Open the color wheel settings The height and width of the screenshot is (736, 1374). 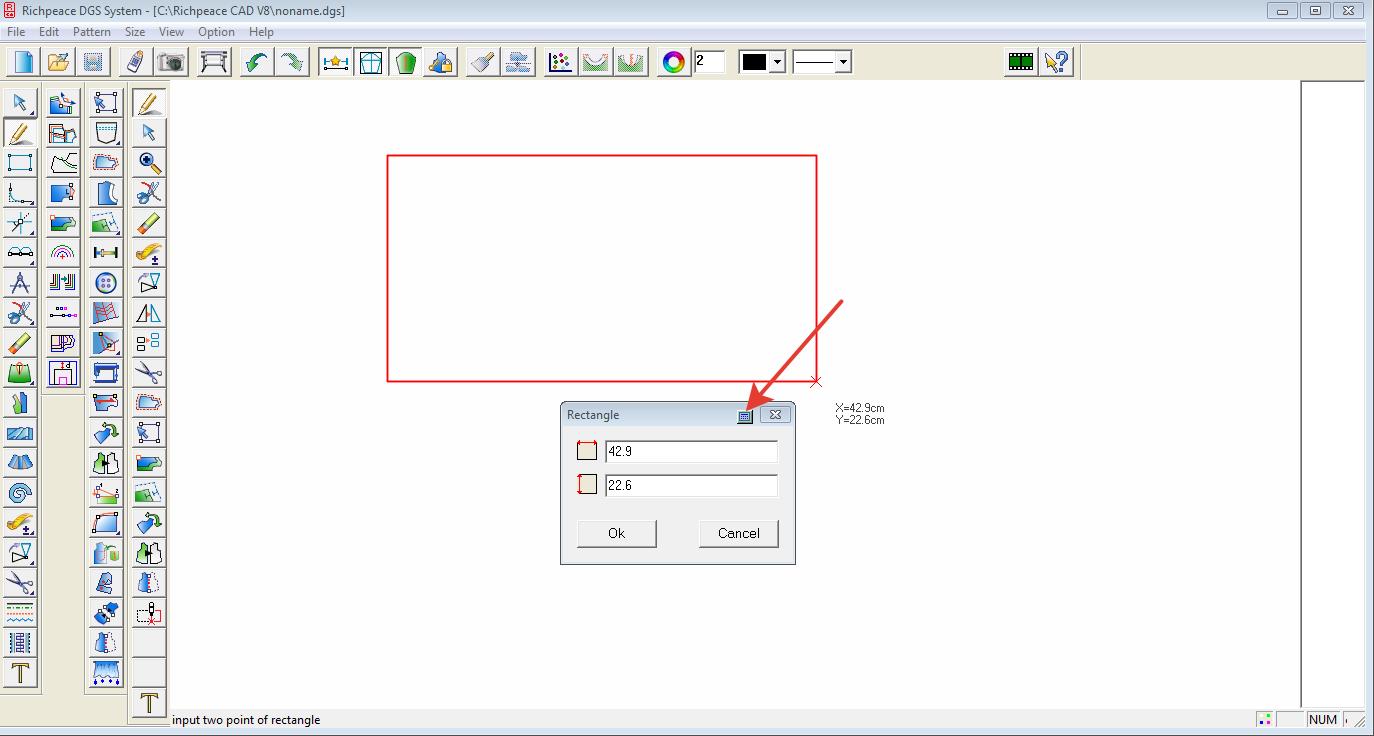tap(674, 62)
